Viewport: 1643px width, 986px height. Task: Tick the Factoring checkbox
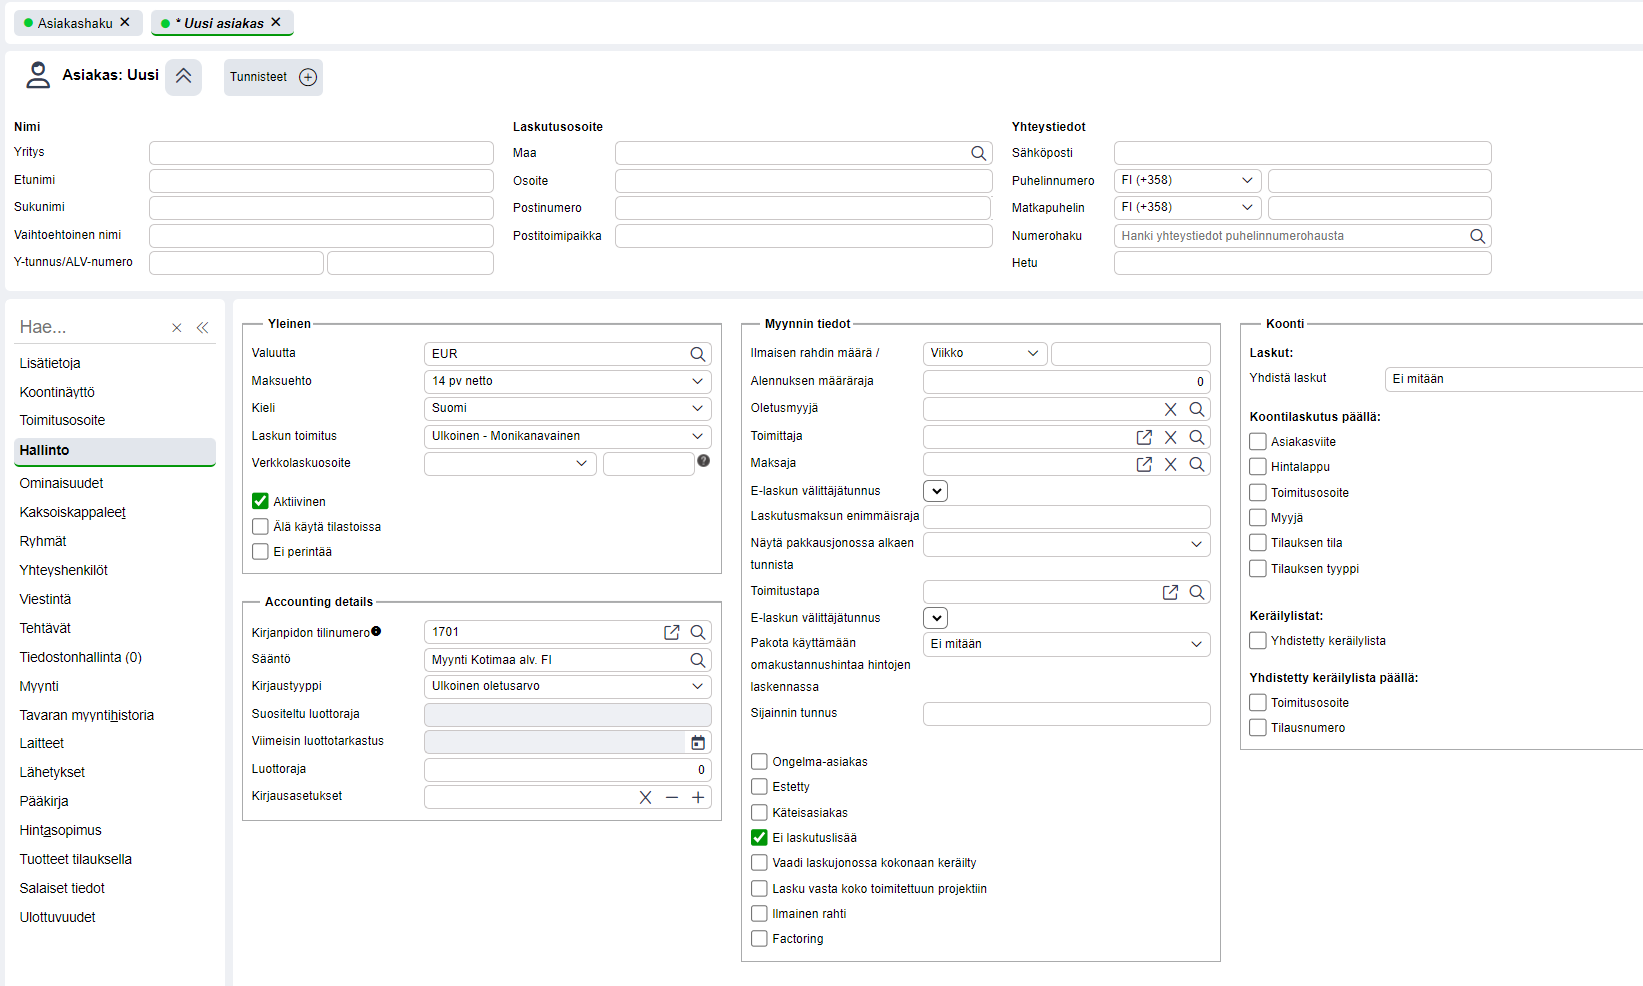759,938
